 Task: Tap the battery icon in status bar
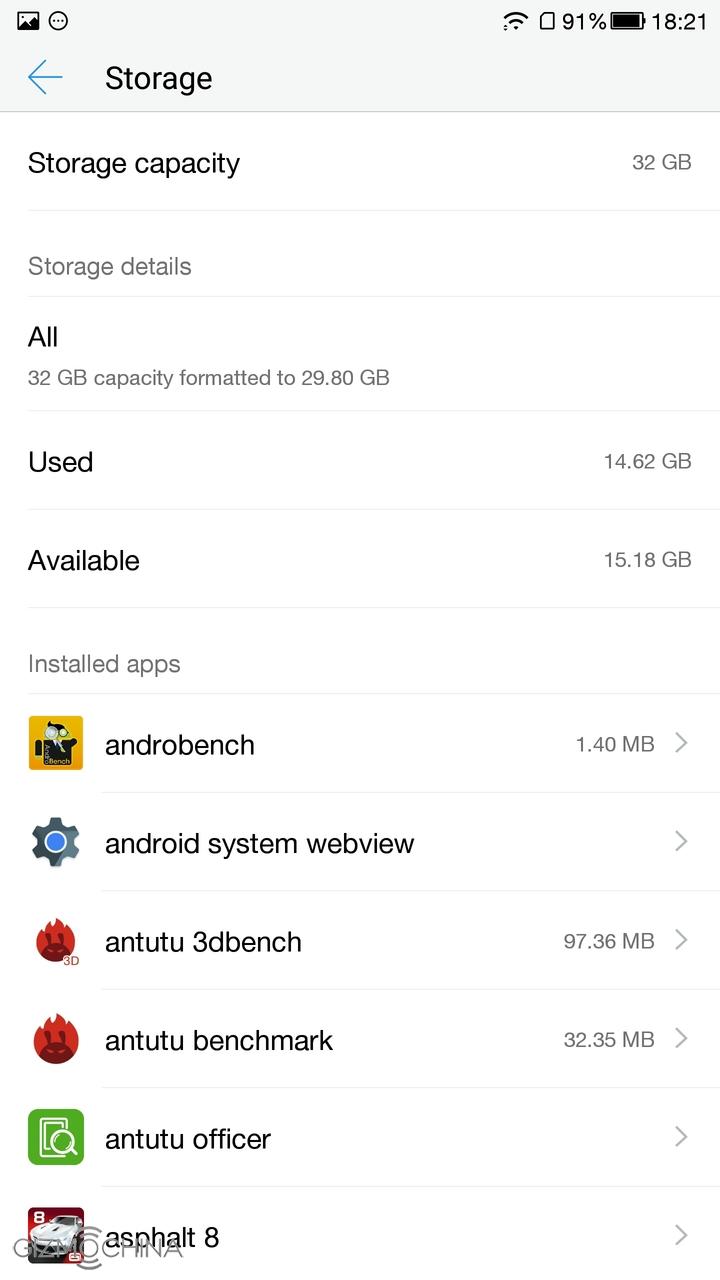[627, 21]
